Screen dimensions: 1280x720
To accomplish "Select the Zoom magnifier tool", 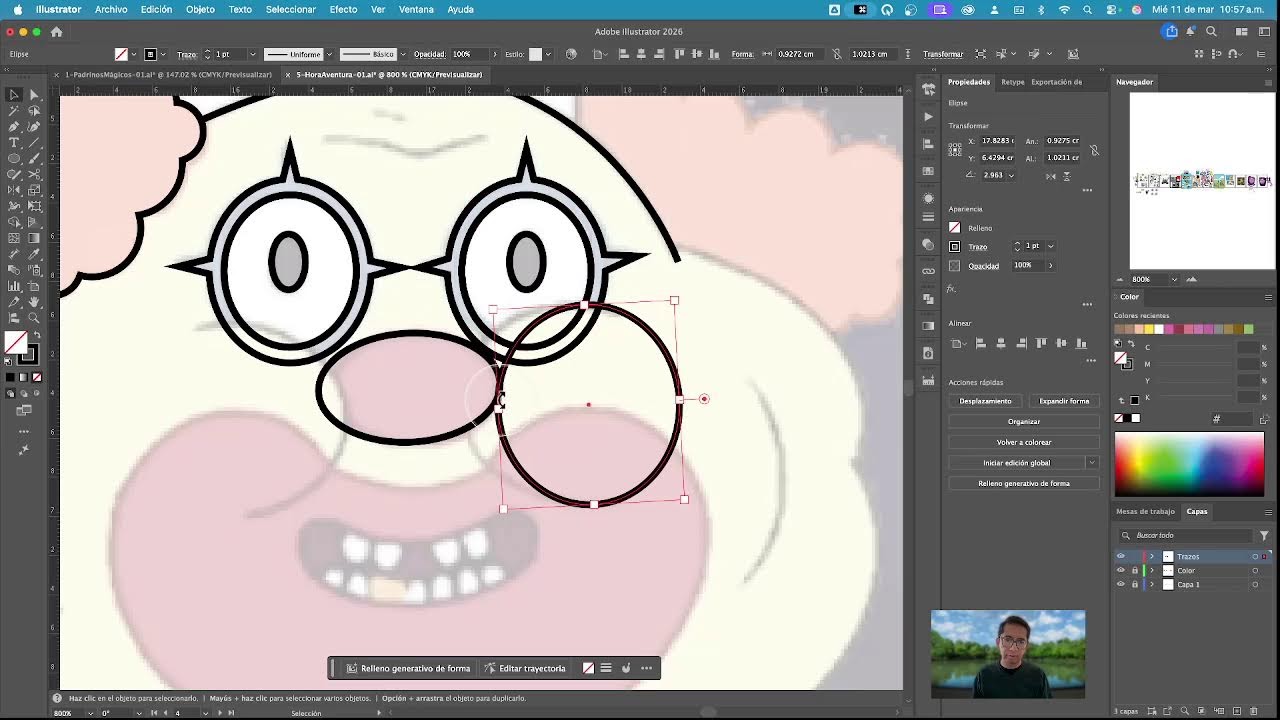I will [33, 318].
